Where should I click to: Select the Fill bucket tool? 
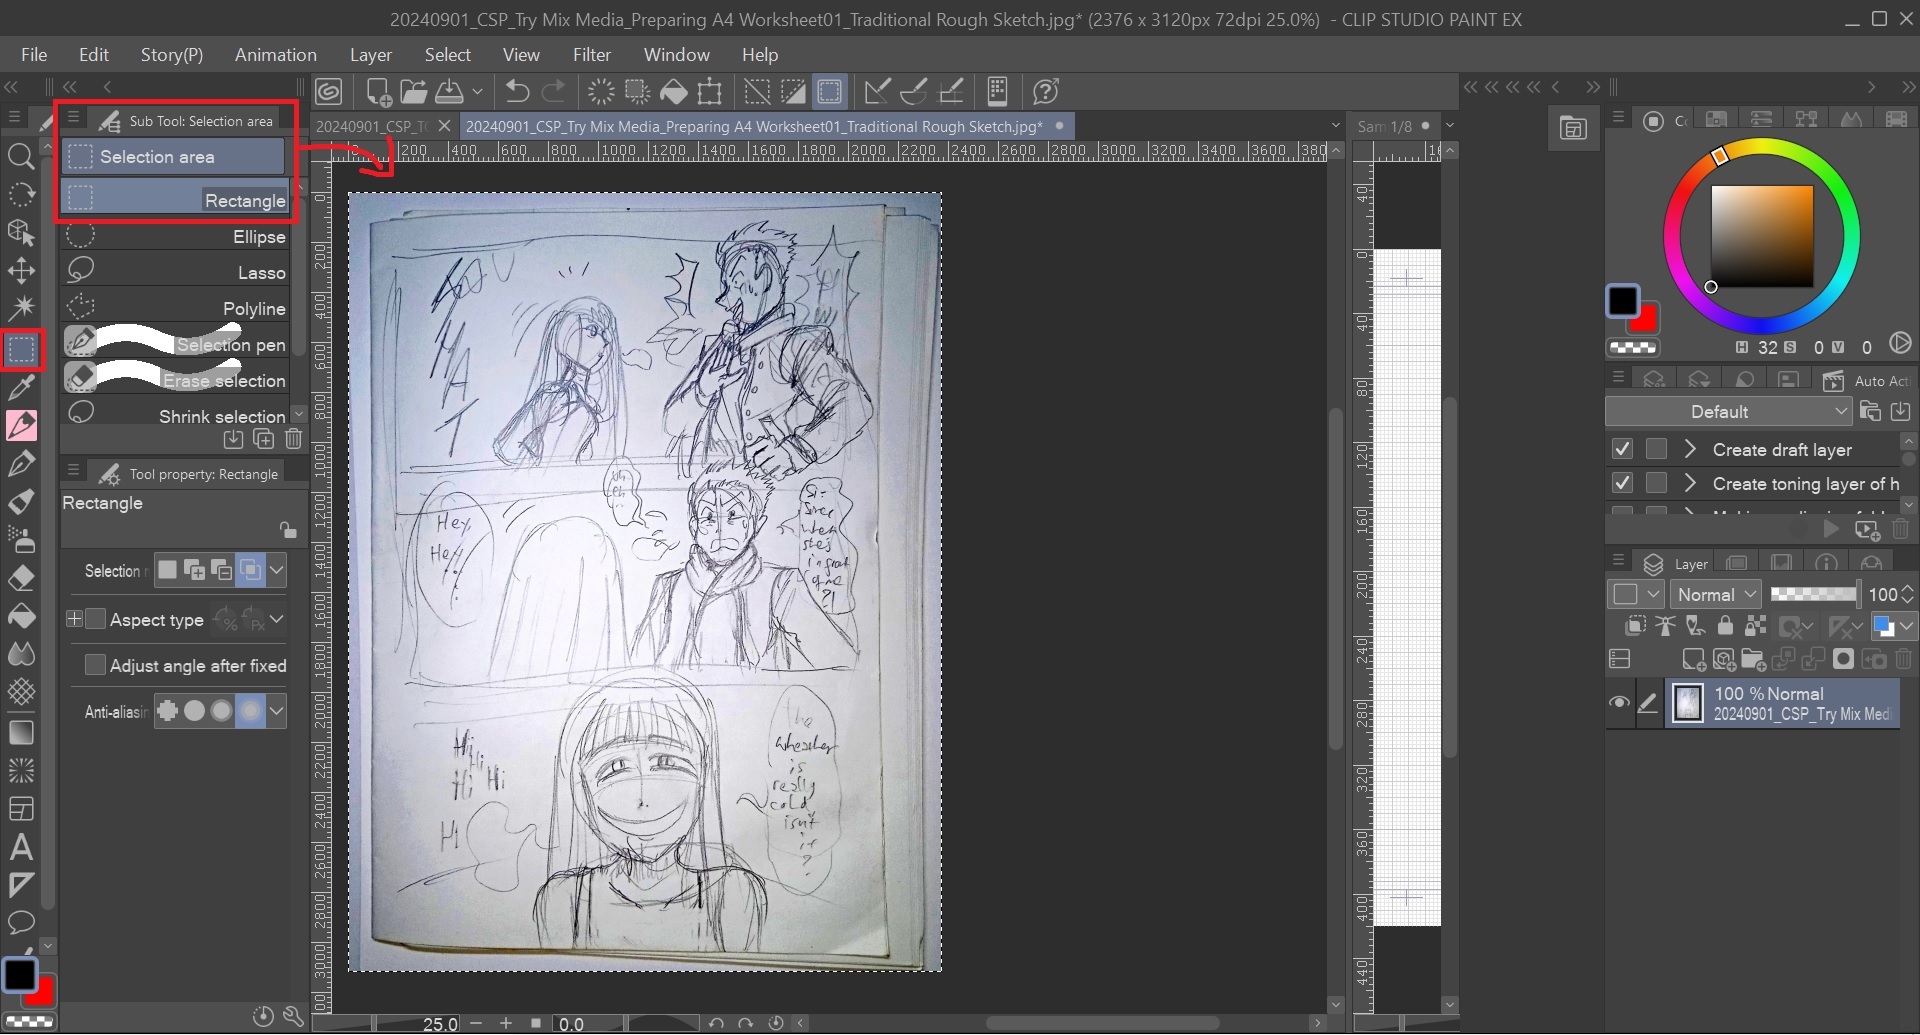coord(21,617)
